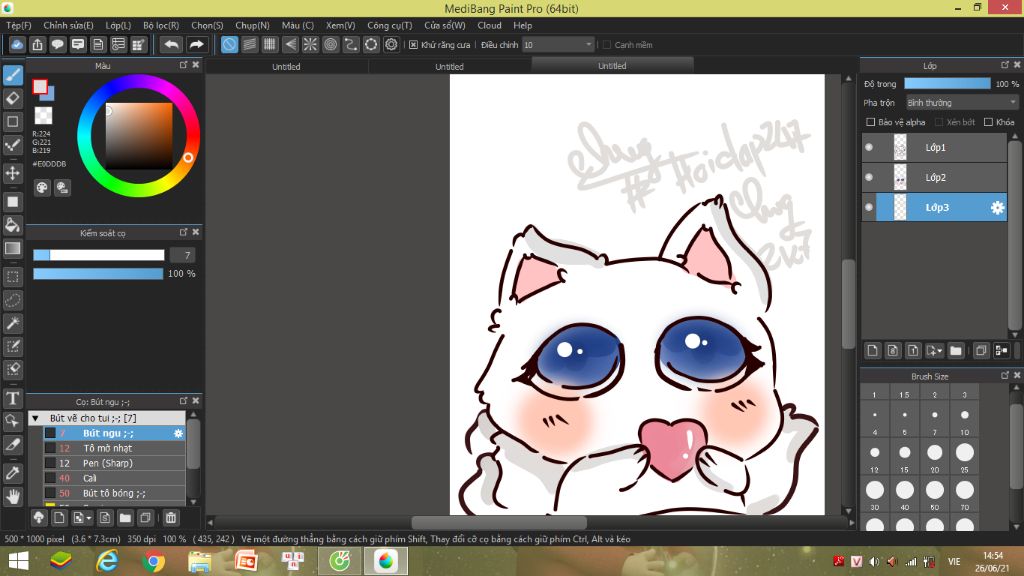Delete brush using trash icon
1024x576 pixels.
(x=170, y=518)
